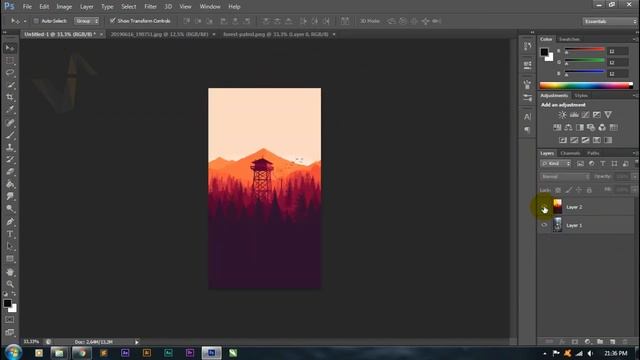This screenshot has height=360, width=640.
Task: Open the Image menu
Action: [x=64, y=7]
